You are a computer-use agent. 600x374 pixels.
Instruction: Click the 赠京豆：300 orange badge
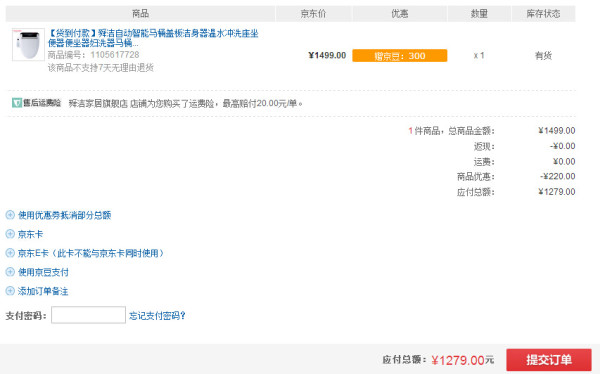tap(399, 56)
